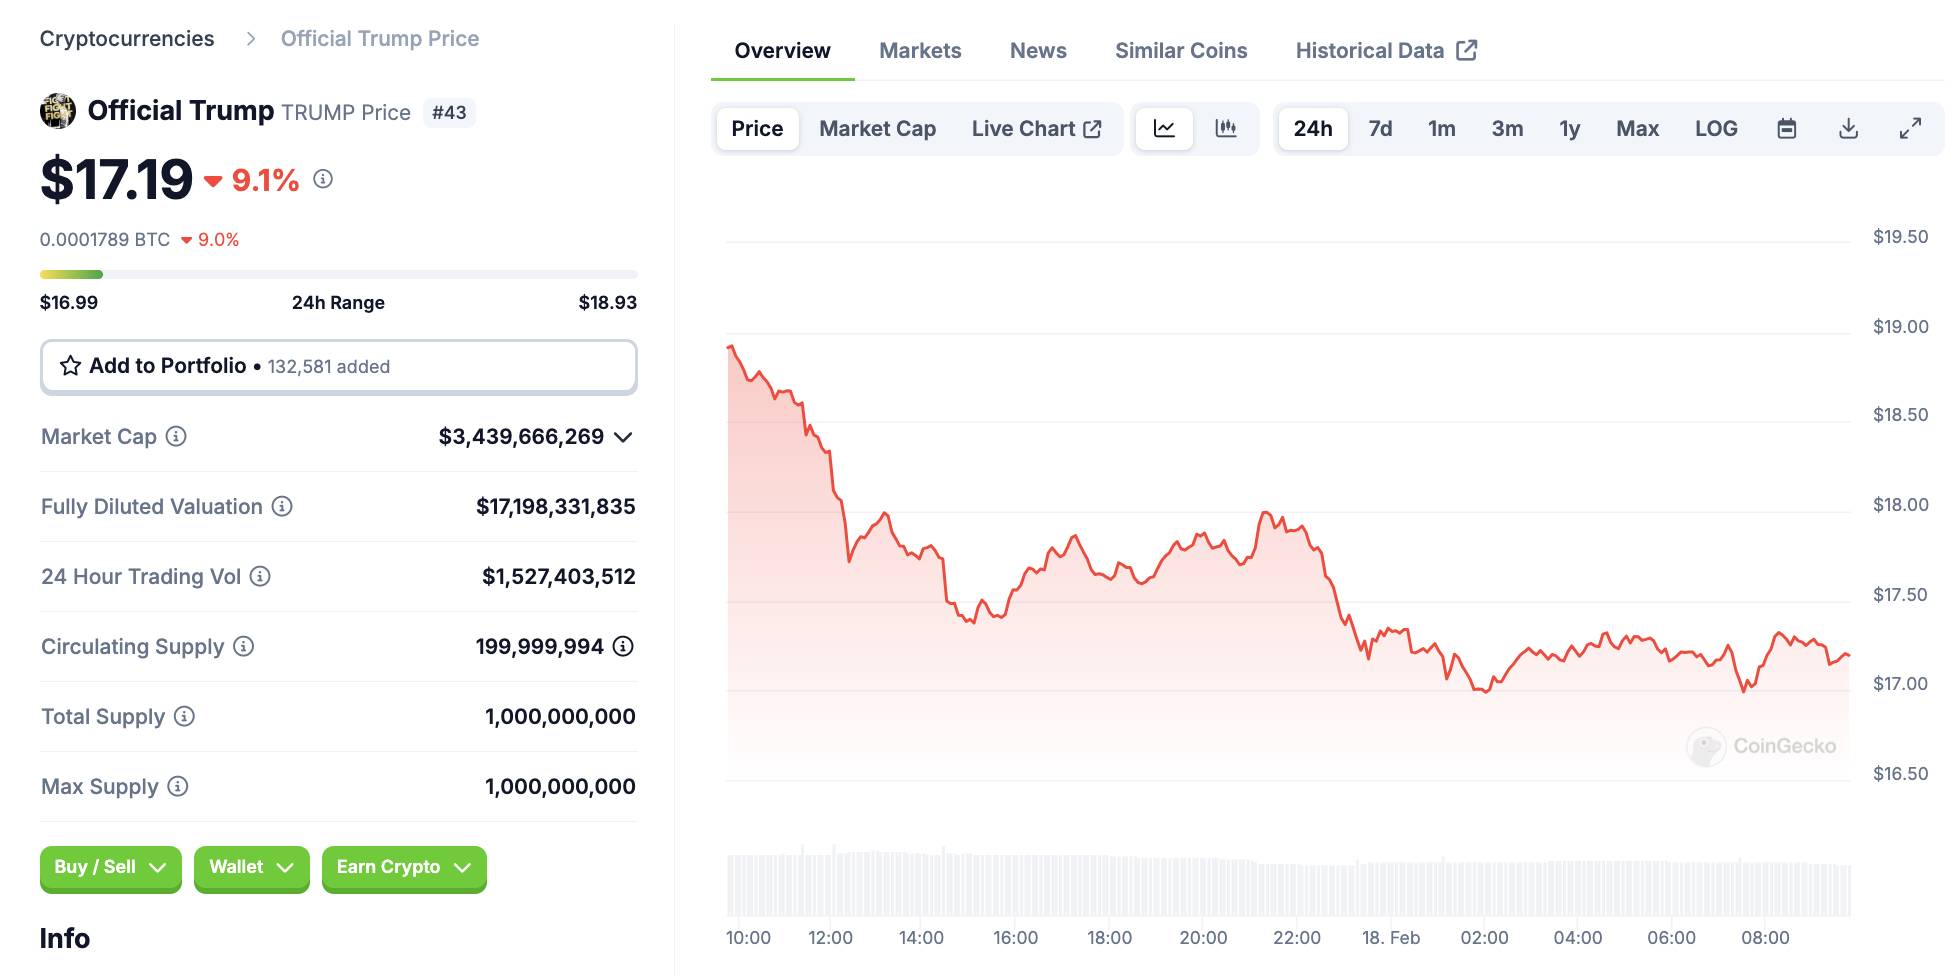
Task: Switch to the Markets tab
Action: [920, 50]
